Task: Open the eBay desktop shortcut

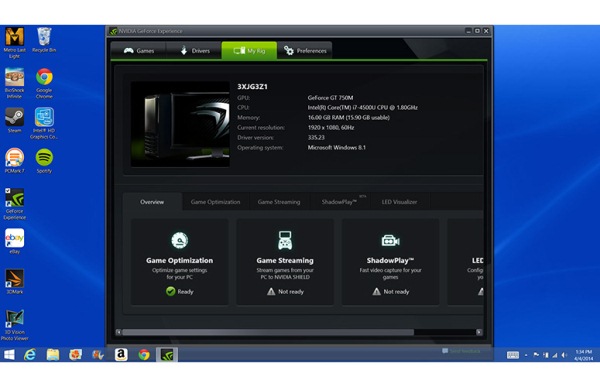Action: click(15, 241)
